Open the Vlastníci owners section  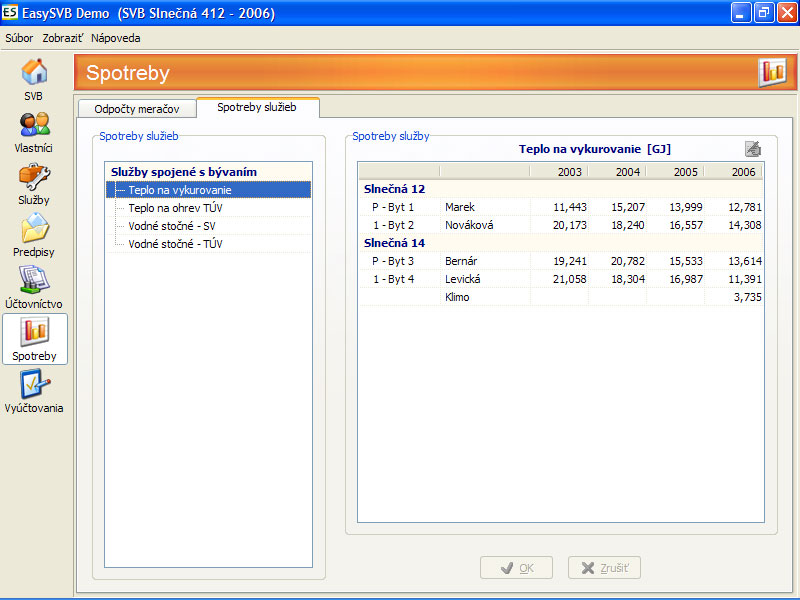[x=34, y=133]
